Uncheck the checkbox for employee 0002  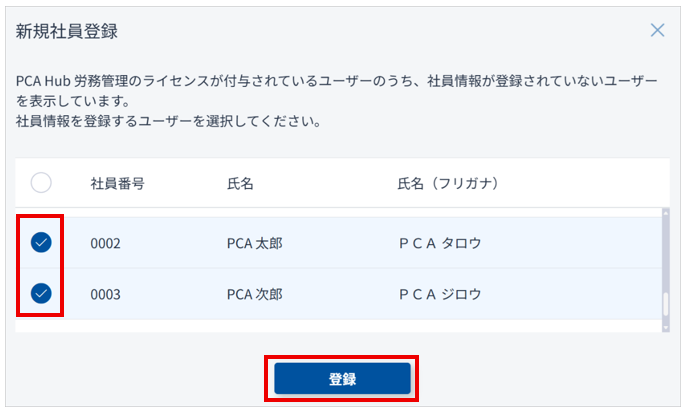[x=41, y=242]
